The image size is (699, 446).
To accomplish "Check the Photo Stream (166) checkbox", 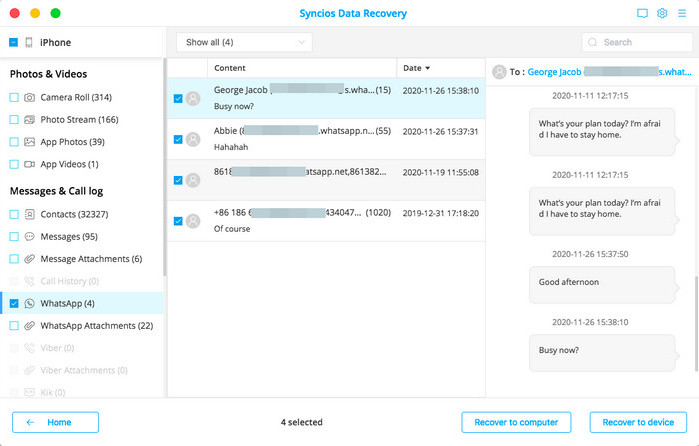I will [14, 120].
